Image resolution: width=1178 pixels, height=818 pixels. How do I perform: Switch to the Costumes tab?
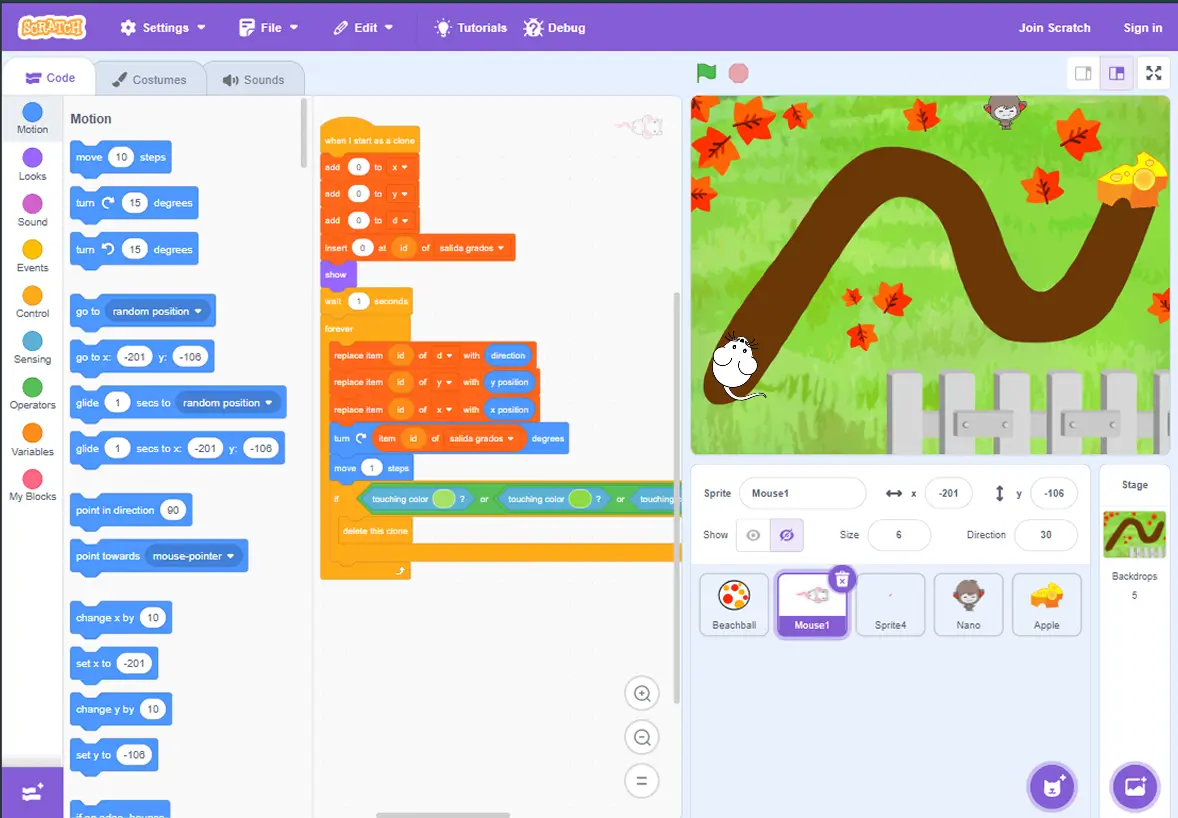tap(150, 80)
